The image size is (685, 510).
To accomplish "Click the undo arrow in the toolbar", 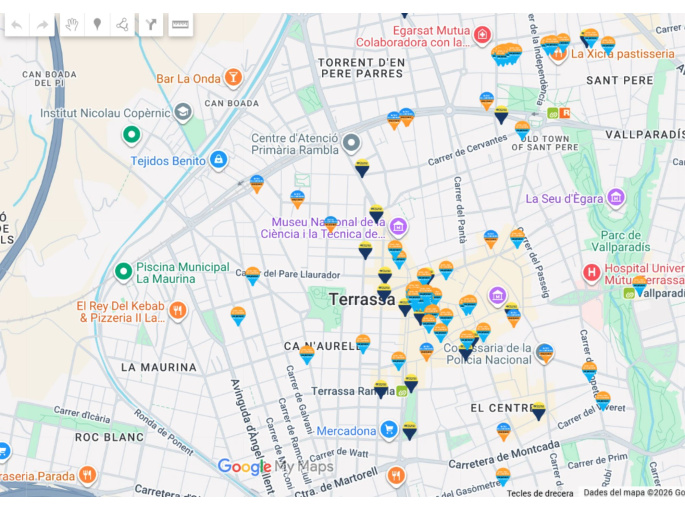I will (x=17, y=25).
